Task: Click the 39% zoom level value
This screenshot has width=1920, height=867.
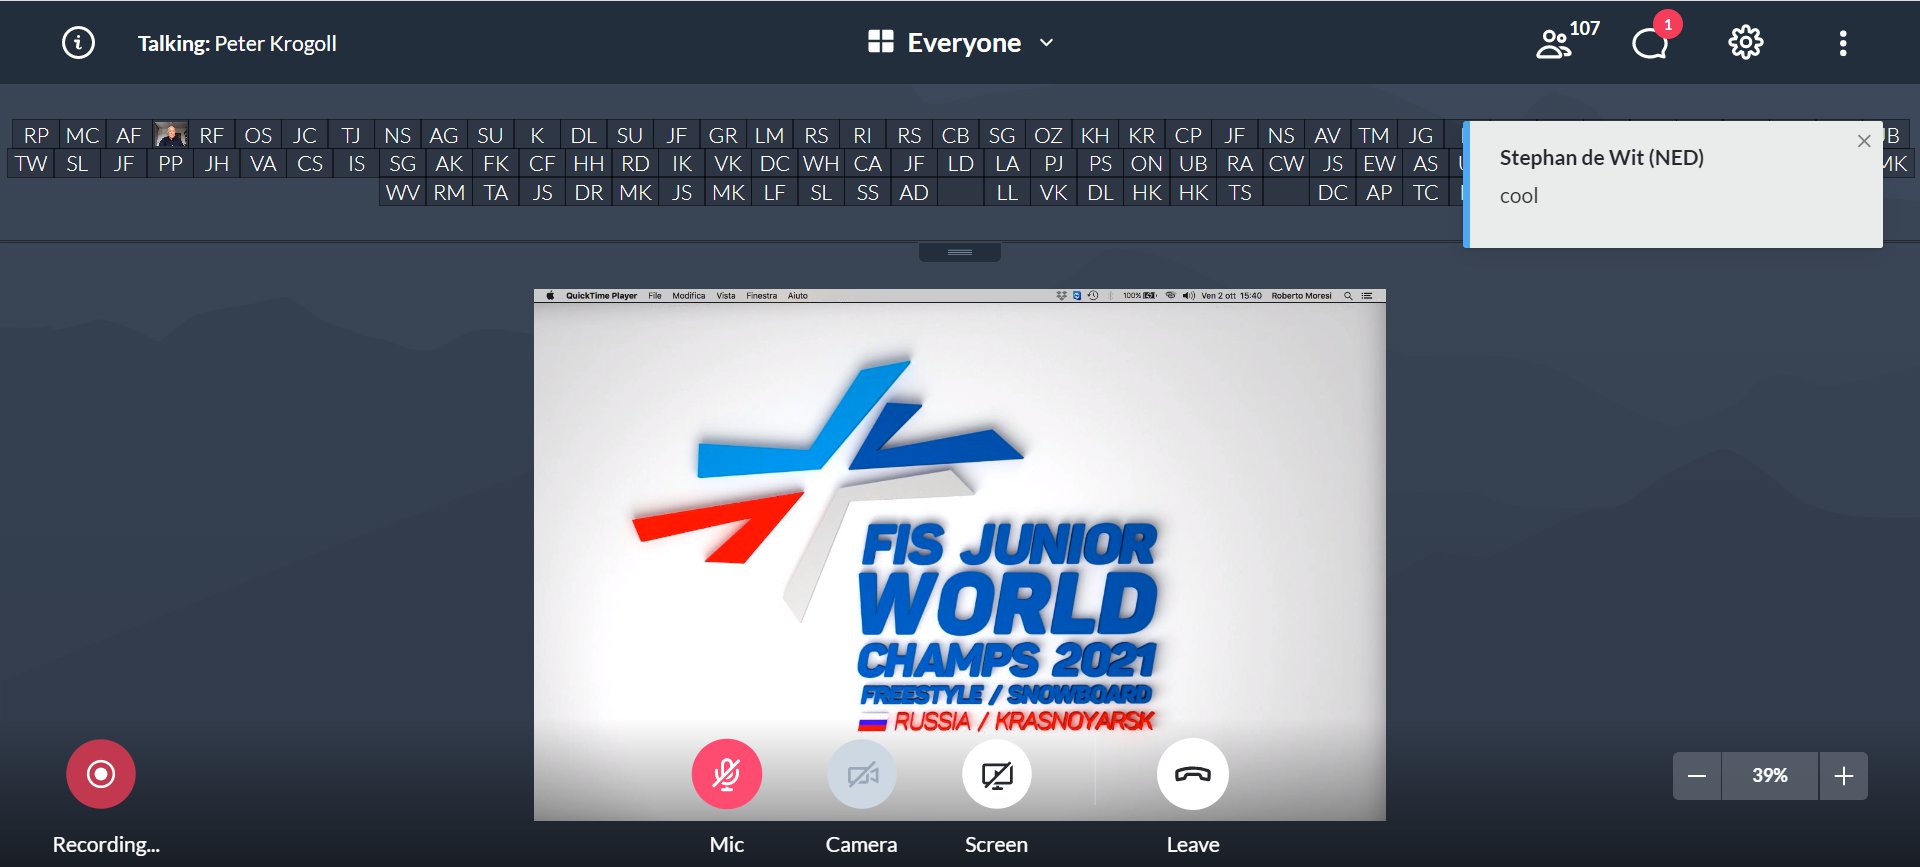Action: point(1770,776)
